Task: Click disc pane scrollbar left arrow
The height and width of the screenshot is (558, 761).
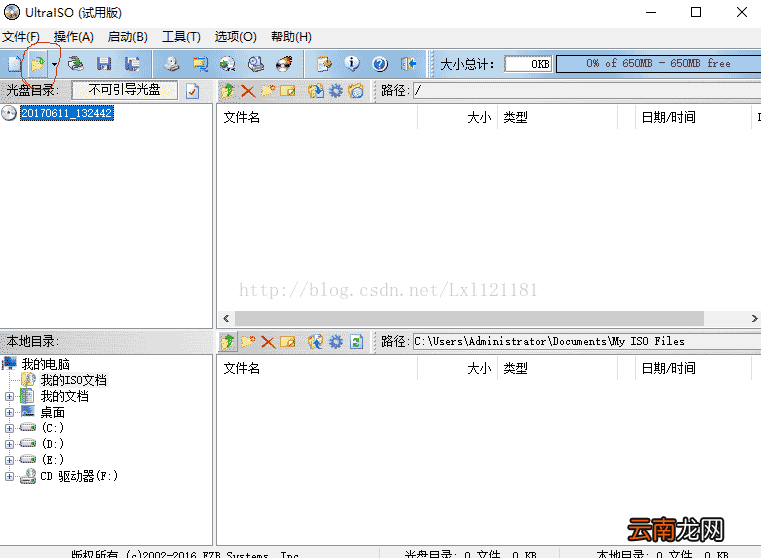Action: [226, 318]
